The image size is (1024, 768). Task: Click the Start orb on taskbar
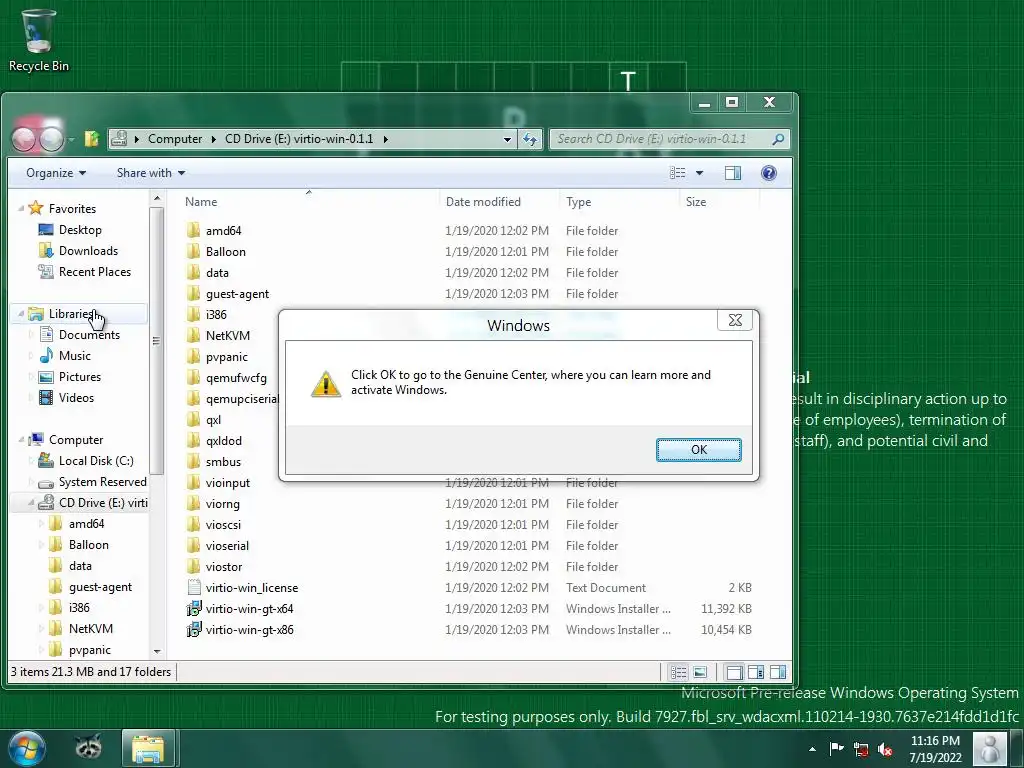(x=27, y=748)
